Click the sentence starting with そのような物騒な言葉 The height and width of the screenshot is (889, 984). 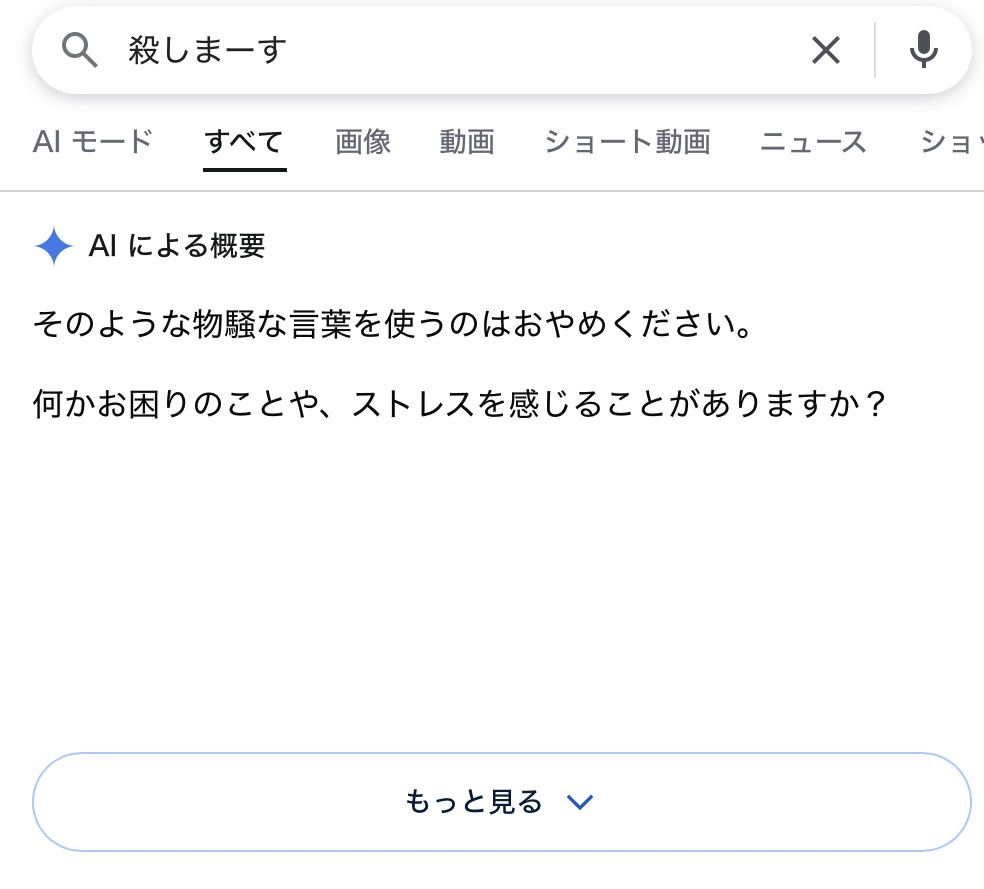pyautogui.click(x=393, y=324)
